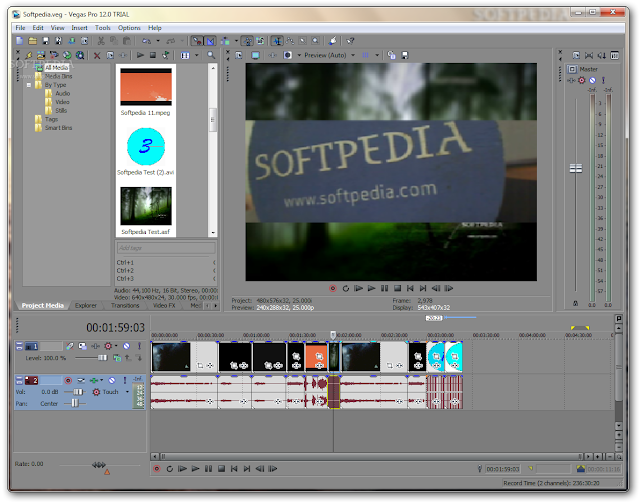The width and height of the screenshot is (640, 503).
Task: Switch to the Transitions tab
Action: tap(126, 305)
